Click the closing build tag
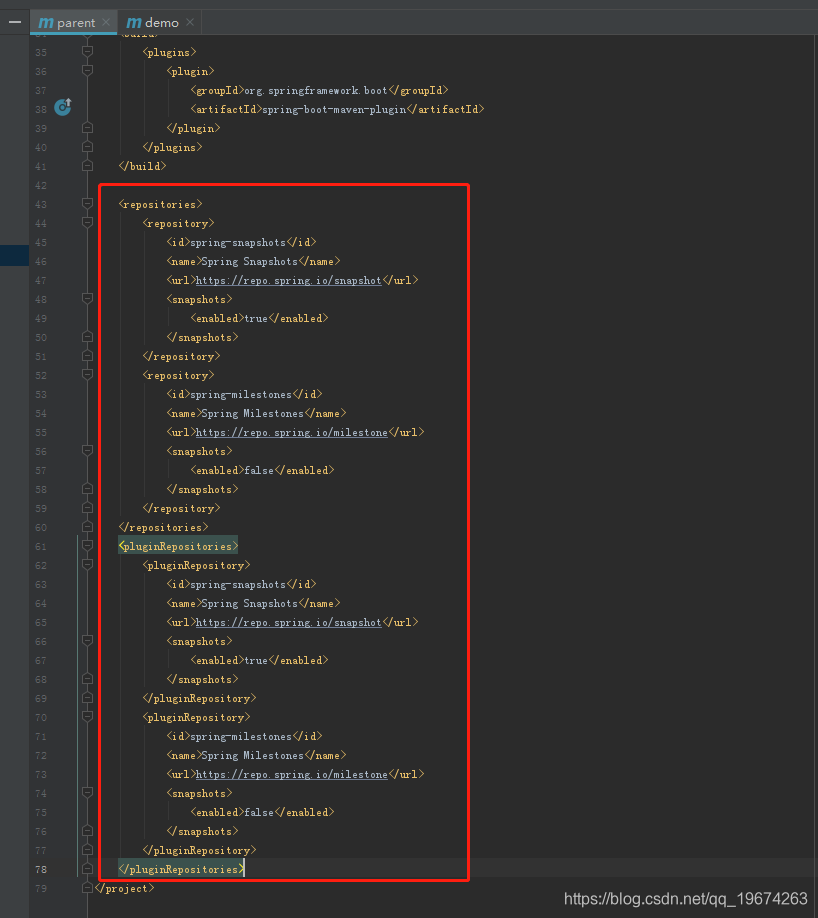Screen dimensions: 818x918 142,166
